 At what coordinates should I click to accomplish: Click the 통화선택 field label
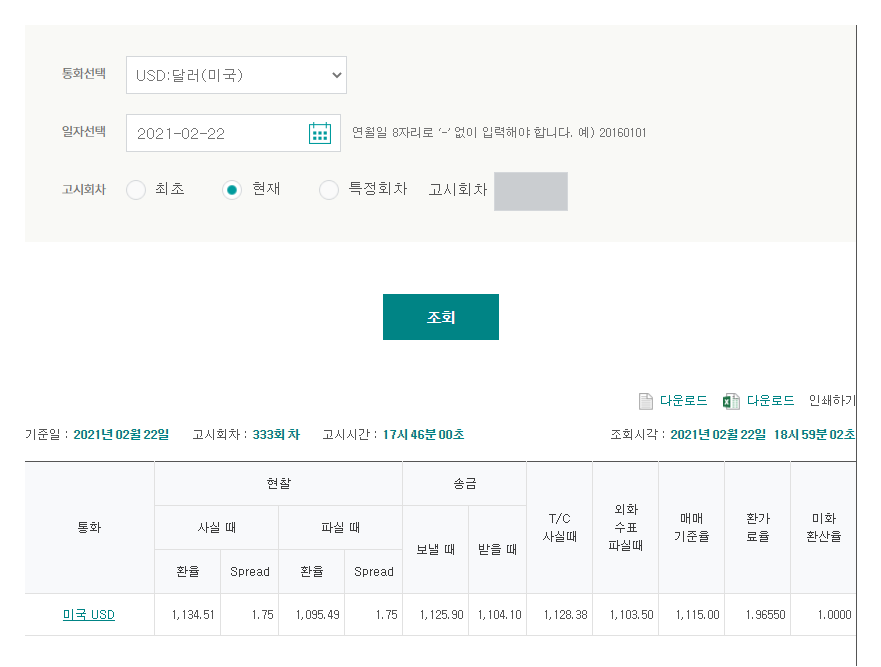tap(84, 74)
